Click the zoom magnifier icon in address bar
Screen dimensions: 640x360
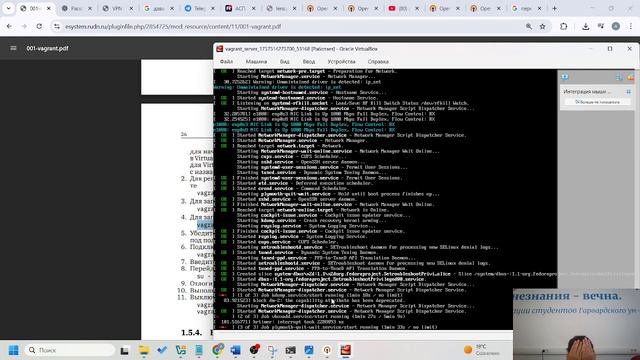[529, 26]
